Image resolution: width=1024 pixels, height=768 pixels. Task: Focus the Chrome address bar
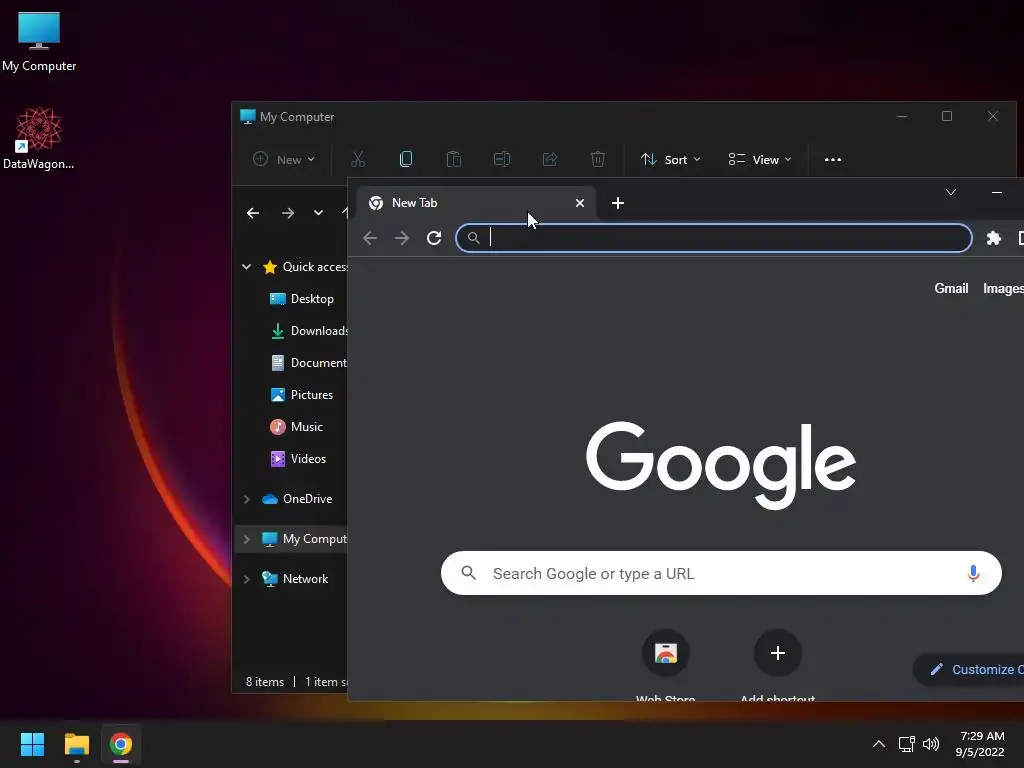[713, 238]
